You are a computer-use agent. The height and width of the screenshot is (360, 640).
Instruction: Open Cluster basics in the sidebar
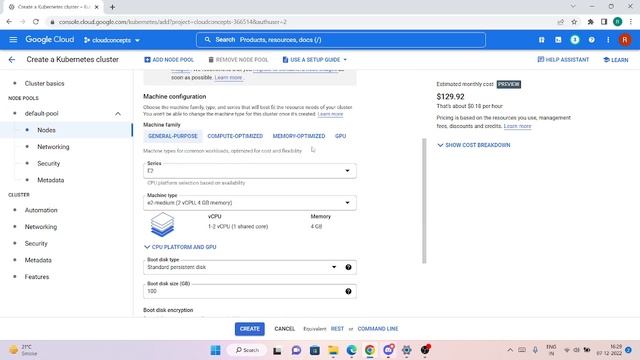coord(44,83)
